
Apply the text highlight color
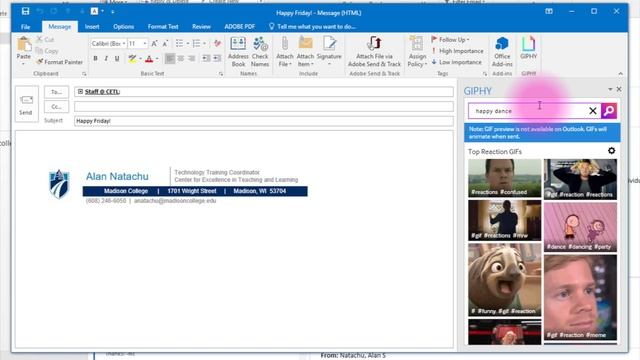pos(132,59)
